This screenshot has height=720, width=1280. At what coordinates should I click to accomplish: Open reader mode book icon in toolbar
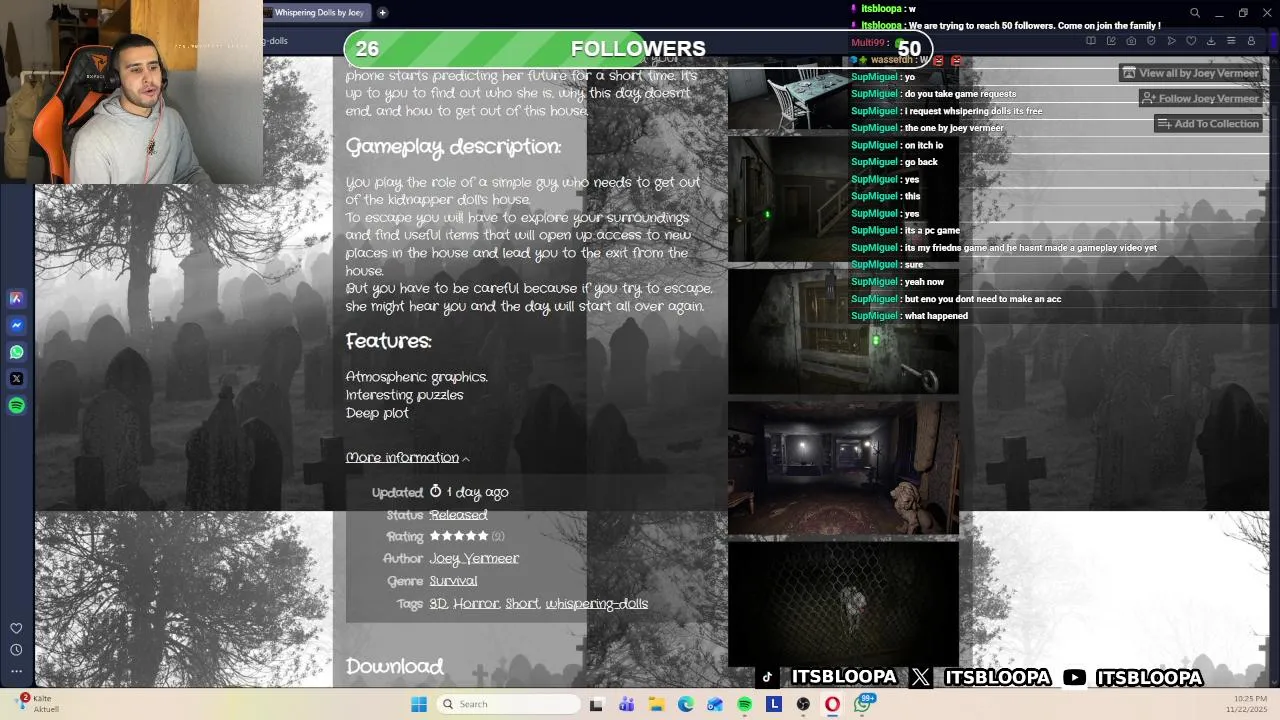click(x=1091, y=41)
